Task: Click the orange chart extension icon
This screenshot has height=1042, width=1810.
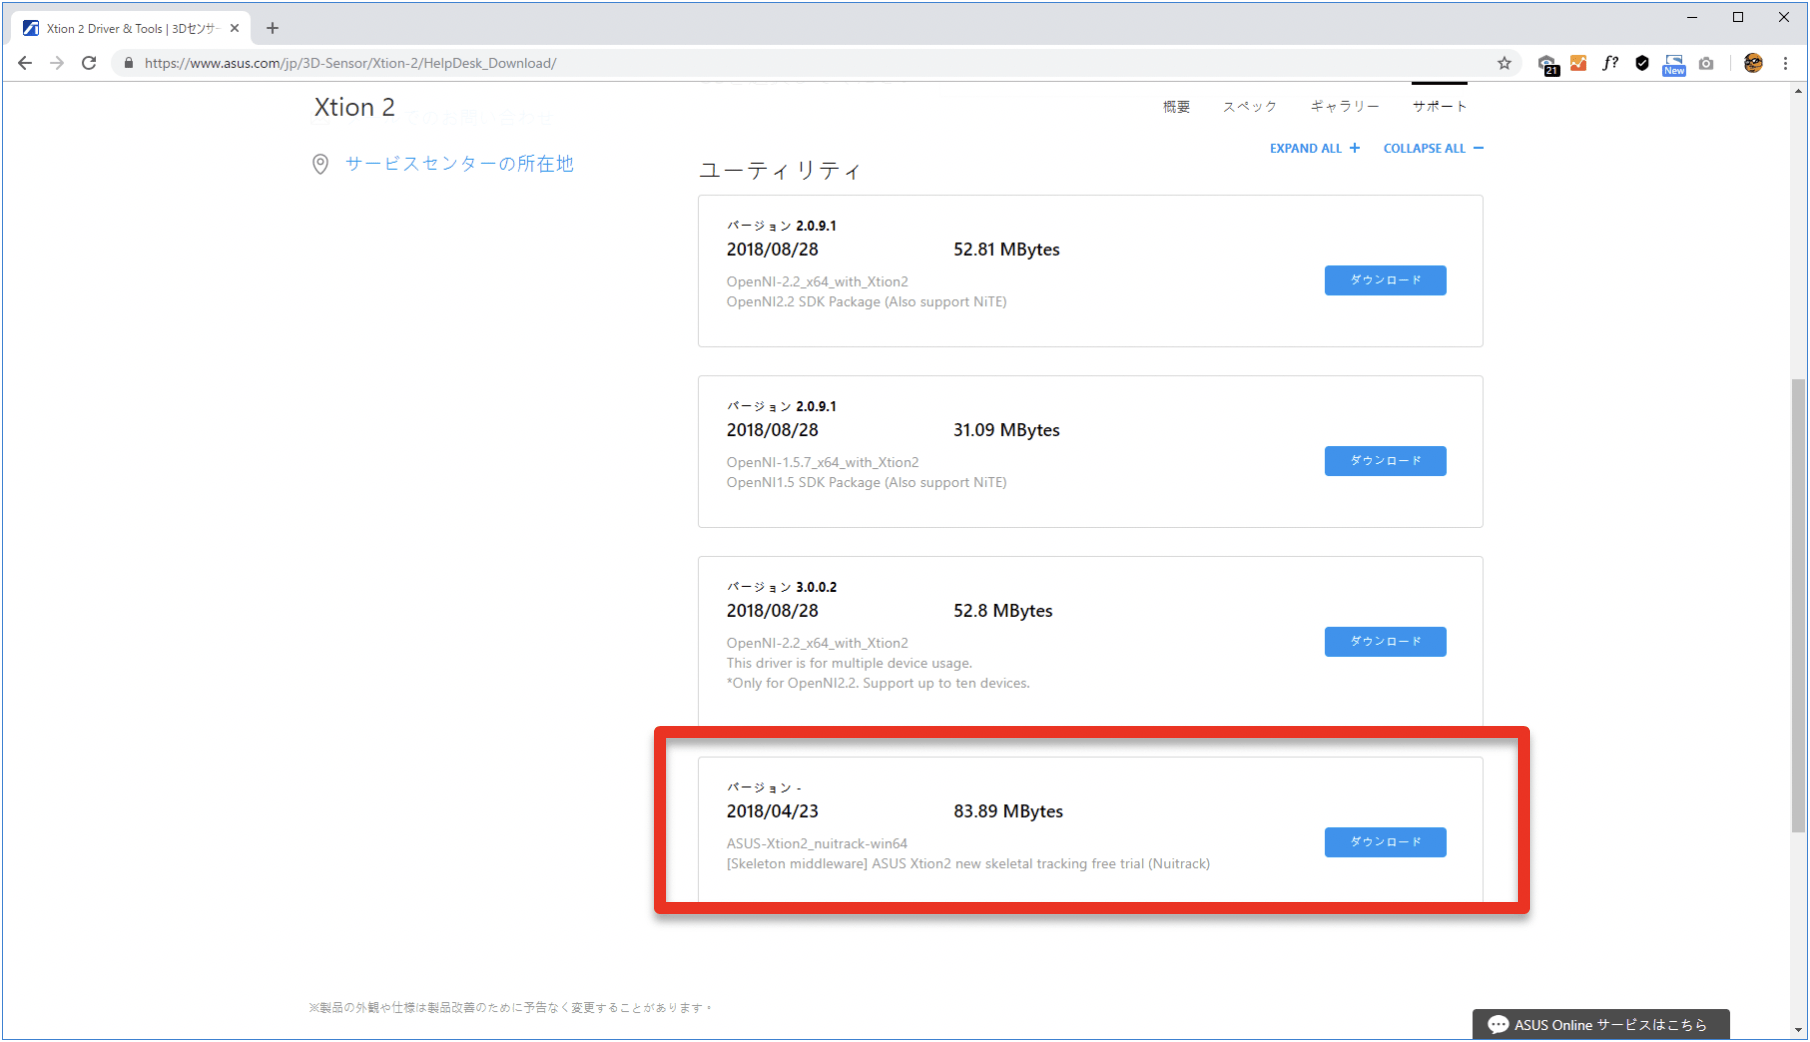Action: click(1578, 63)
